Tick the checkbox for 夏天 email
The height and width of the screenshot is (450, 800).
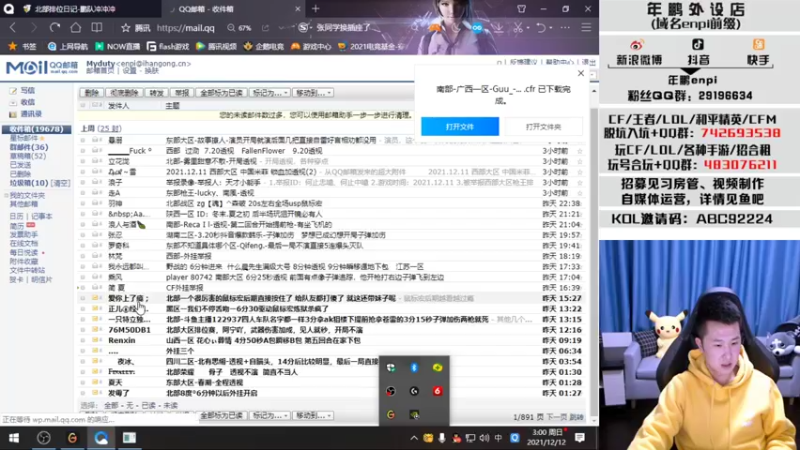click(x=83, y=383)
